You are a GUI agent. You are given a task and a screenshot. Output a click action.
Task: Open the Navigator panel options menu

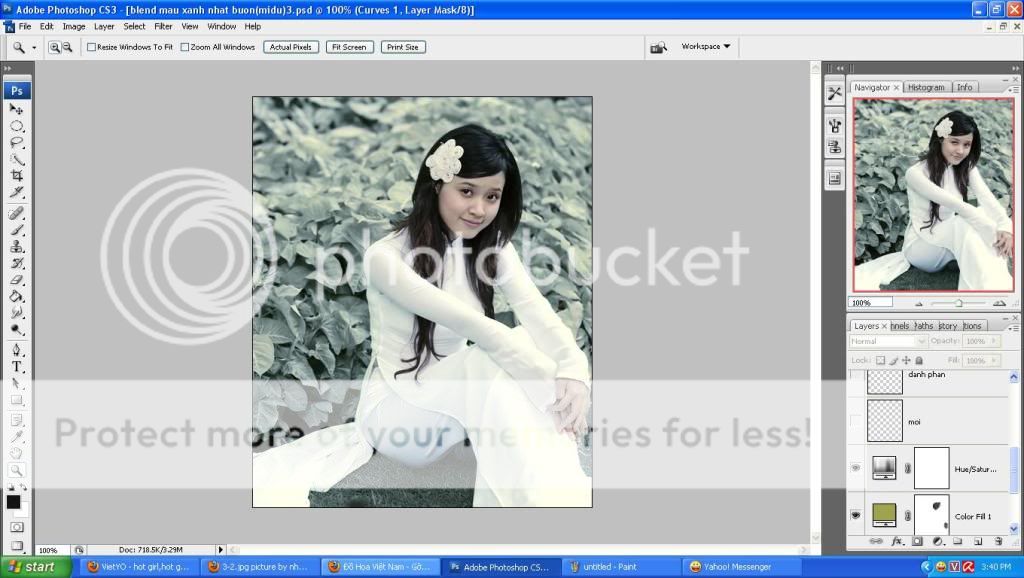click(x=1013, y=89)
